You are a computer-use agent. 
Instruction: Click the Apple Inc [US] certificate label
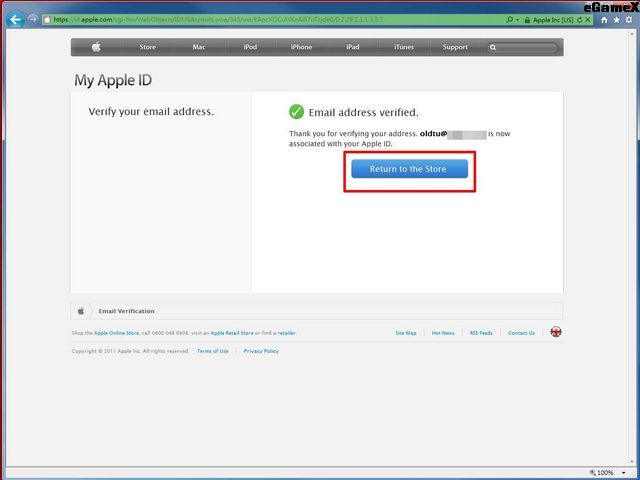553,20
